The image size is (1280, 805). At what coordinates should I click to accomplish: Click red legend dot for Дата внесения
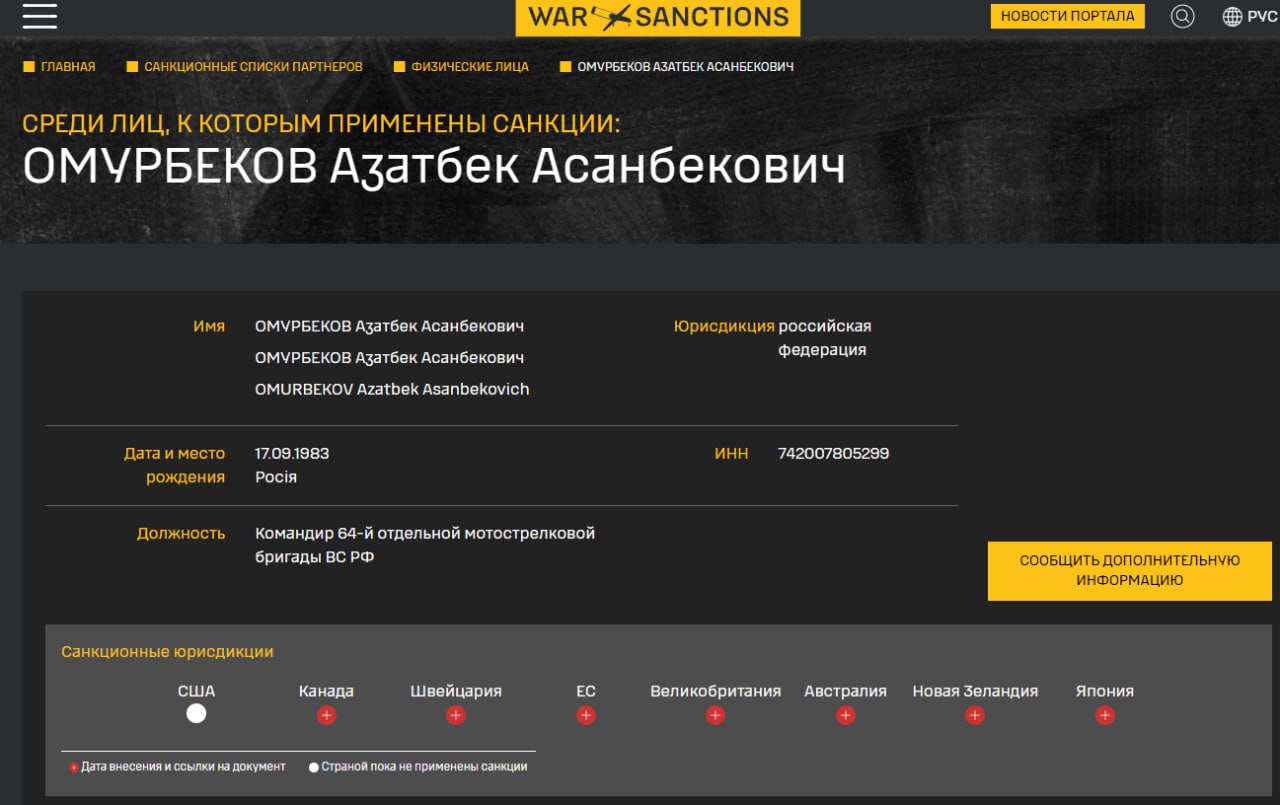(x=74, y=767)
